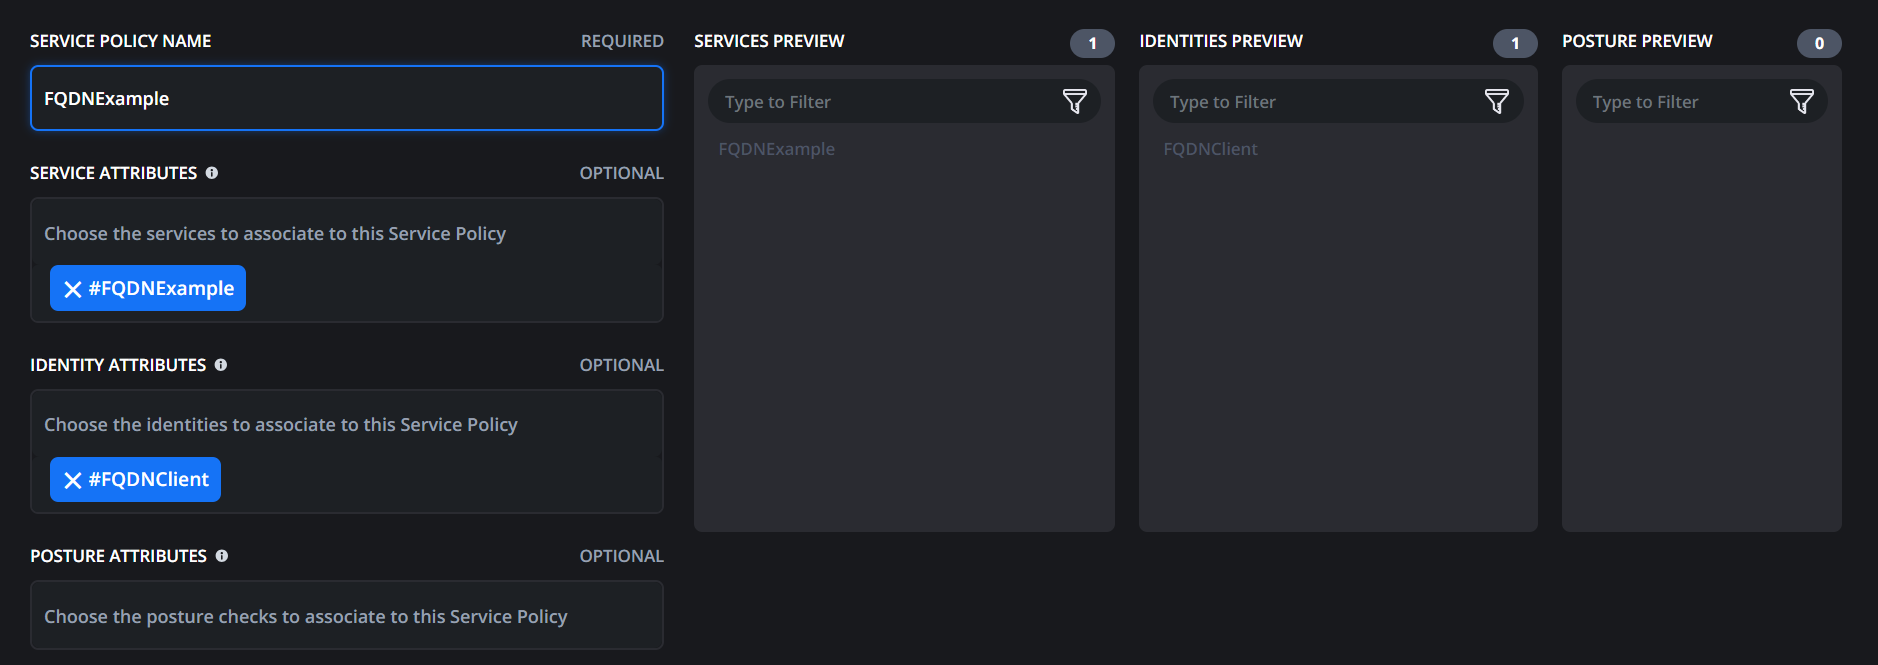Click the identities selection field
1878x665 pixels.
[346, 425]
